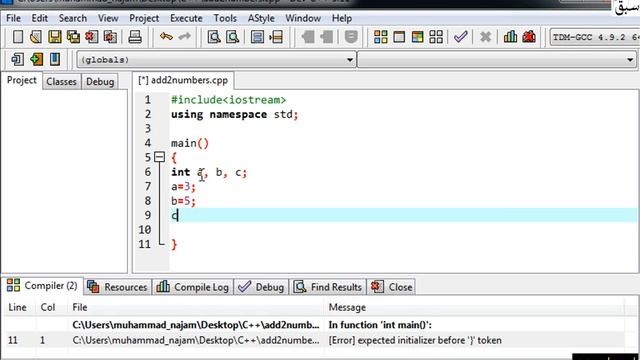
Task: Open the Resources bottom tab
Action: point(118,287)
